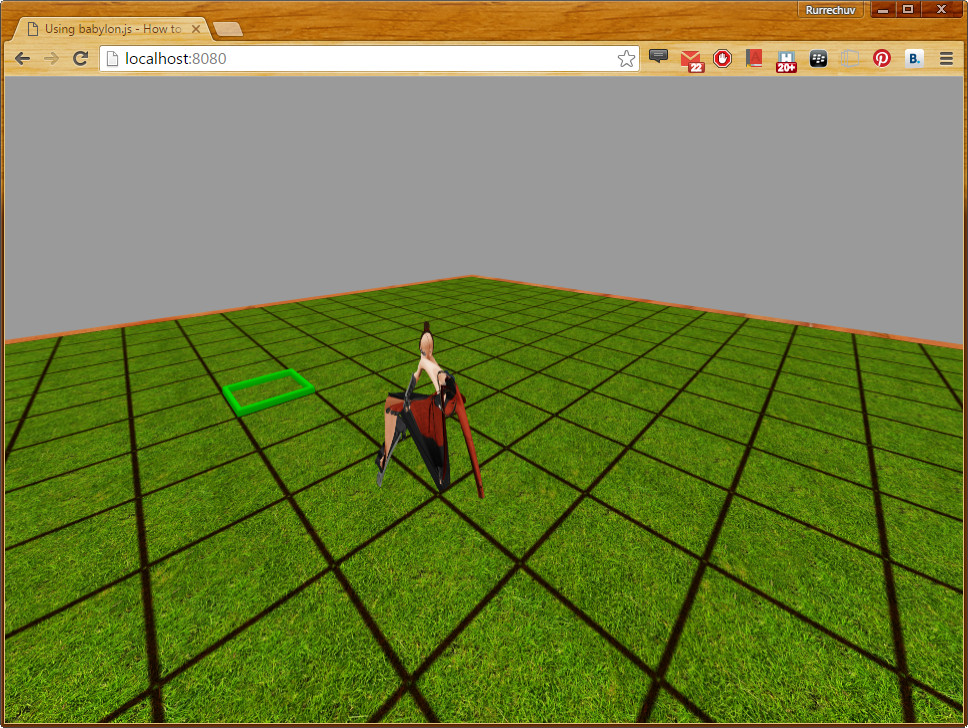Close the Chrome window
The height and width of the screenshot is (728, 968).
(941, 9)
